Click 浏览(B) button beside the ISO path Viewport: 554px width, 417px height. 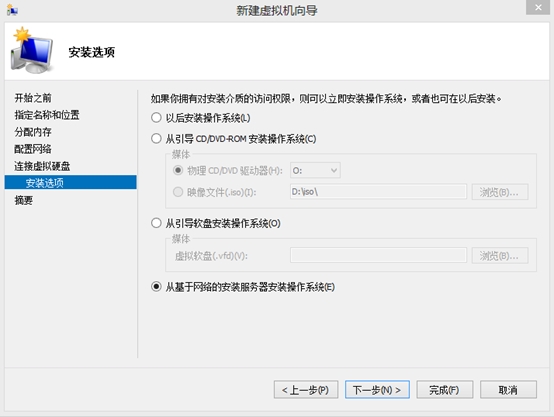500,192
